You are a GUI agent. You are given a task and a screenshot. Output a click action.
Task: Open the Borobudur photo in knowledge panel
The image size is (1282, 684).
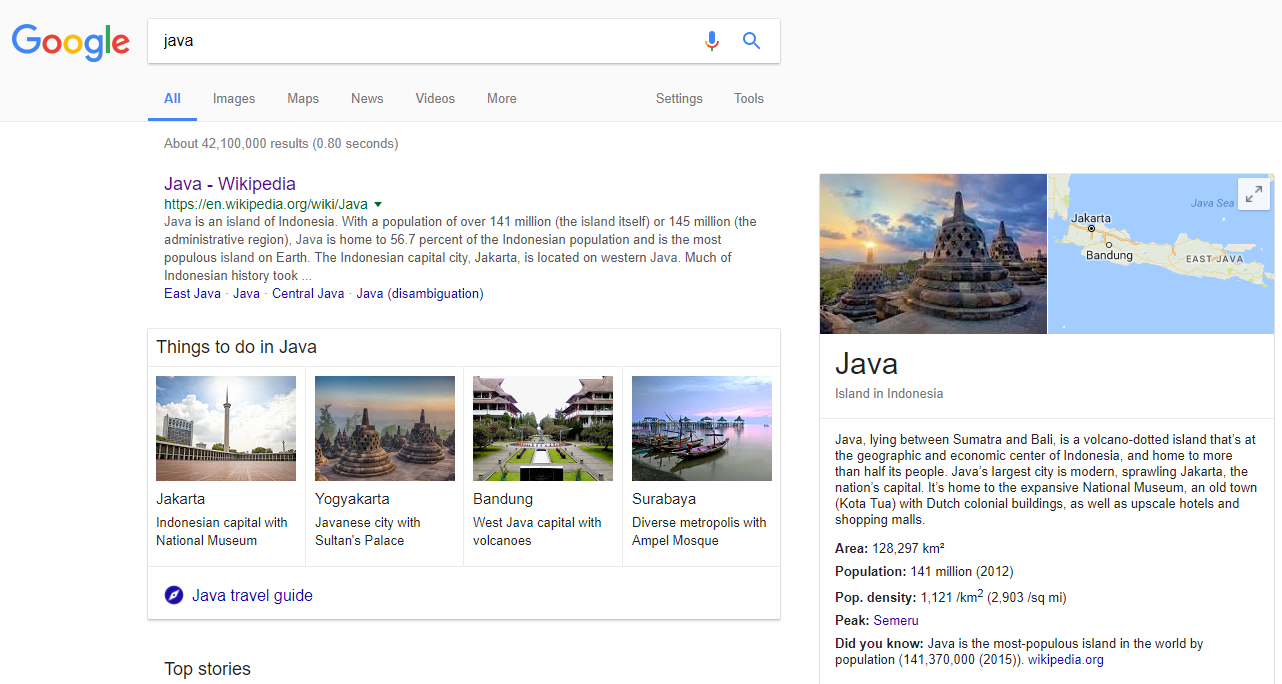click(933, 254)
